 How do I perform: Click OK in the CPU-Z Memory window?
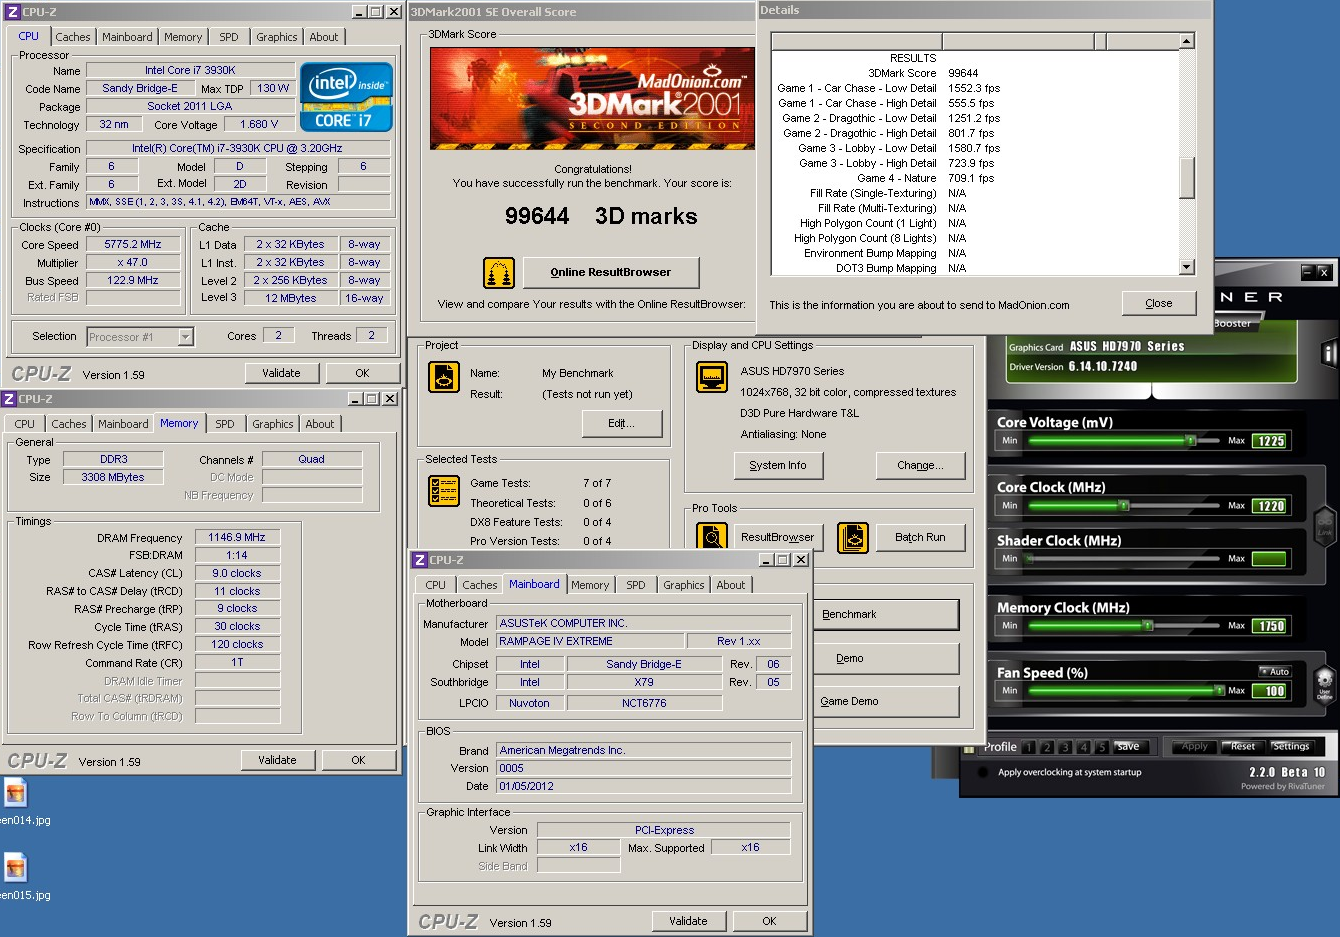tap(358, 760)
